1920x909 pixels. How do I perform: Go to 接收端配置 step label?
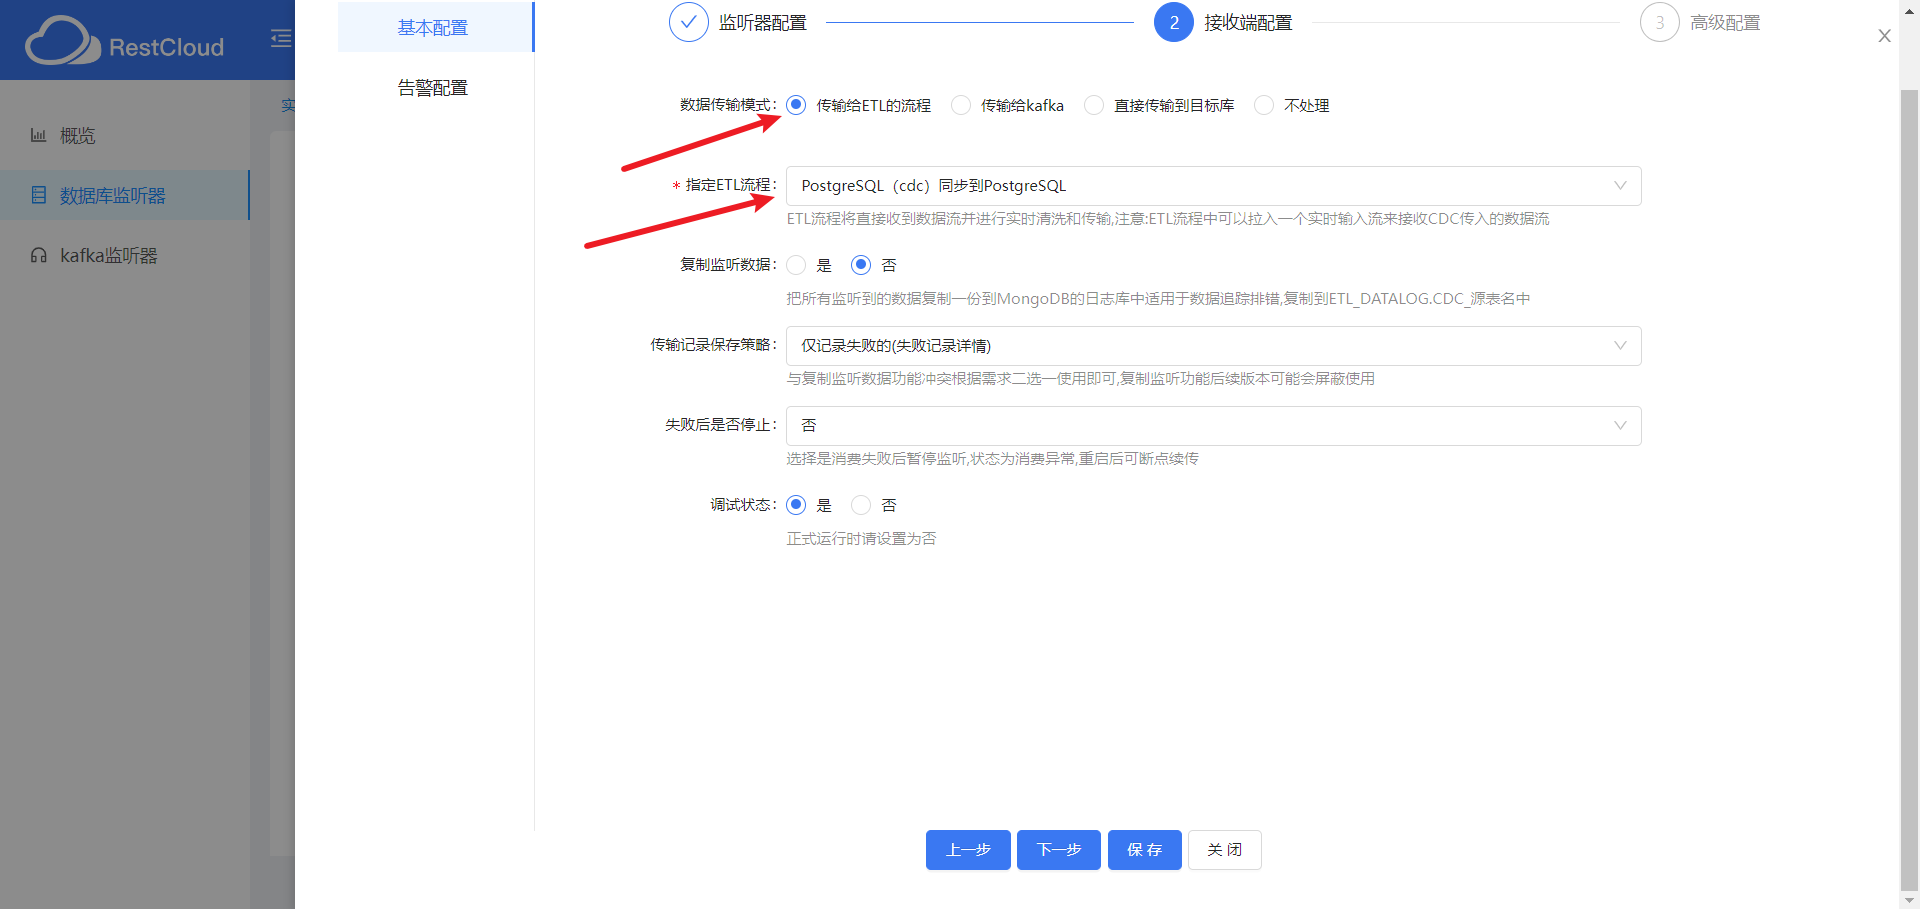tap(1247, 22)
